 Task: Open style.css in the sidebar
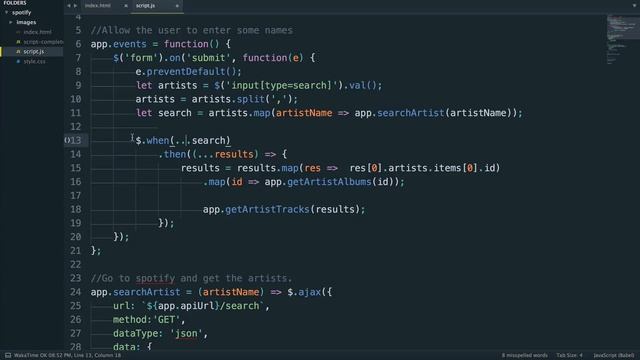pyautogui.click(x=34, y=62)
